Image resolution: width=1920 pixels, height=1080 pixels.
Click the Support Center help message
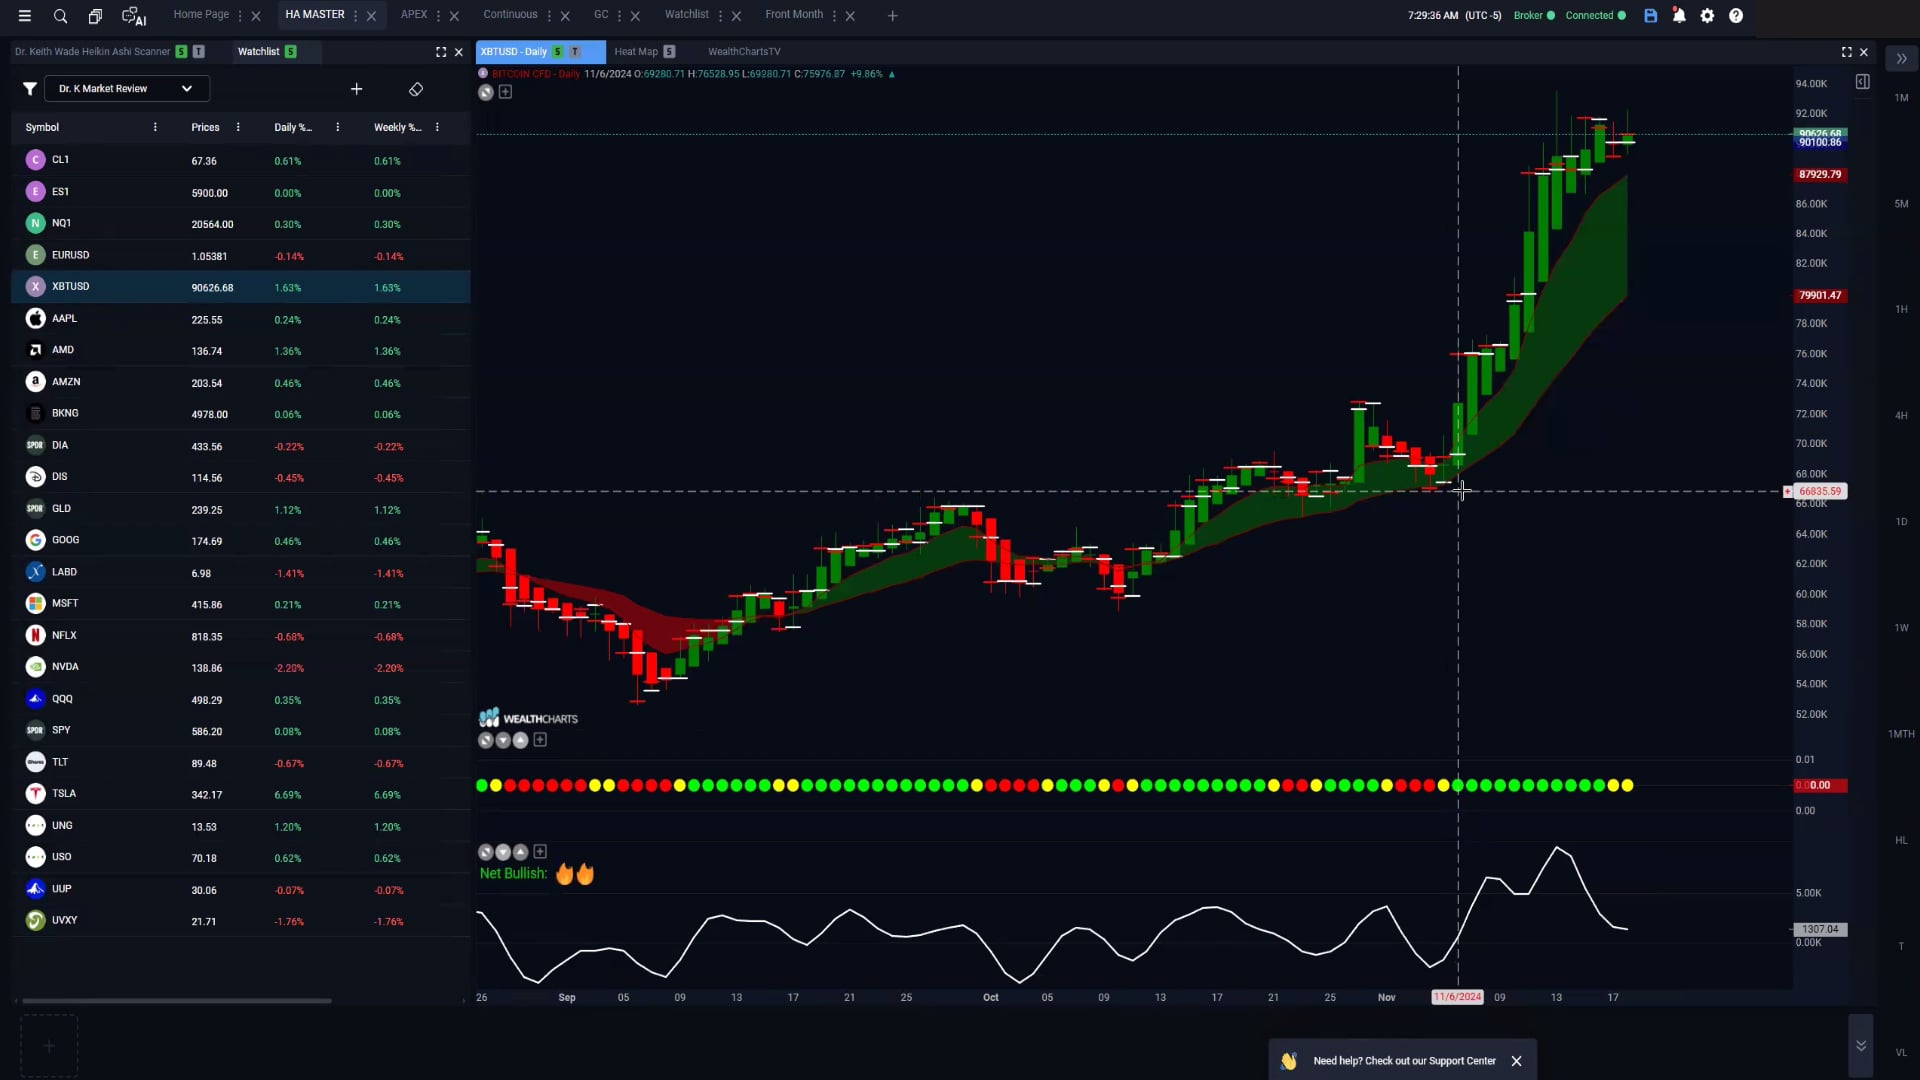[1404, 1061]
